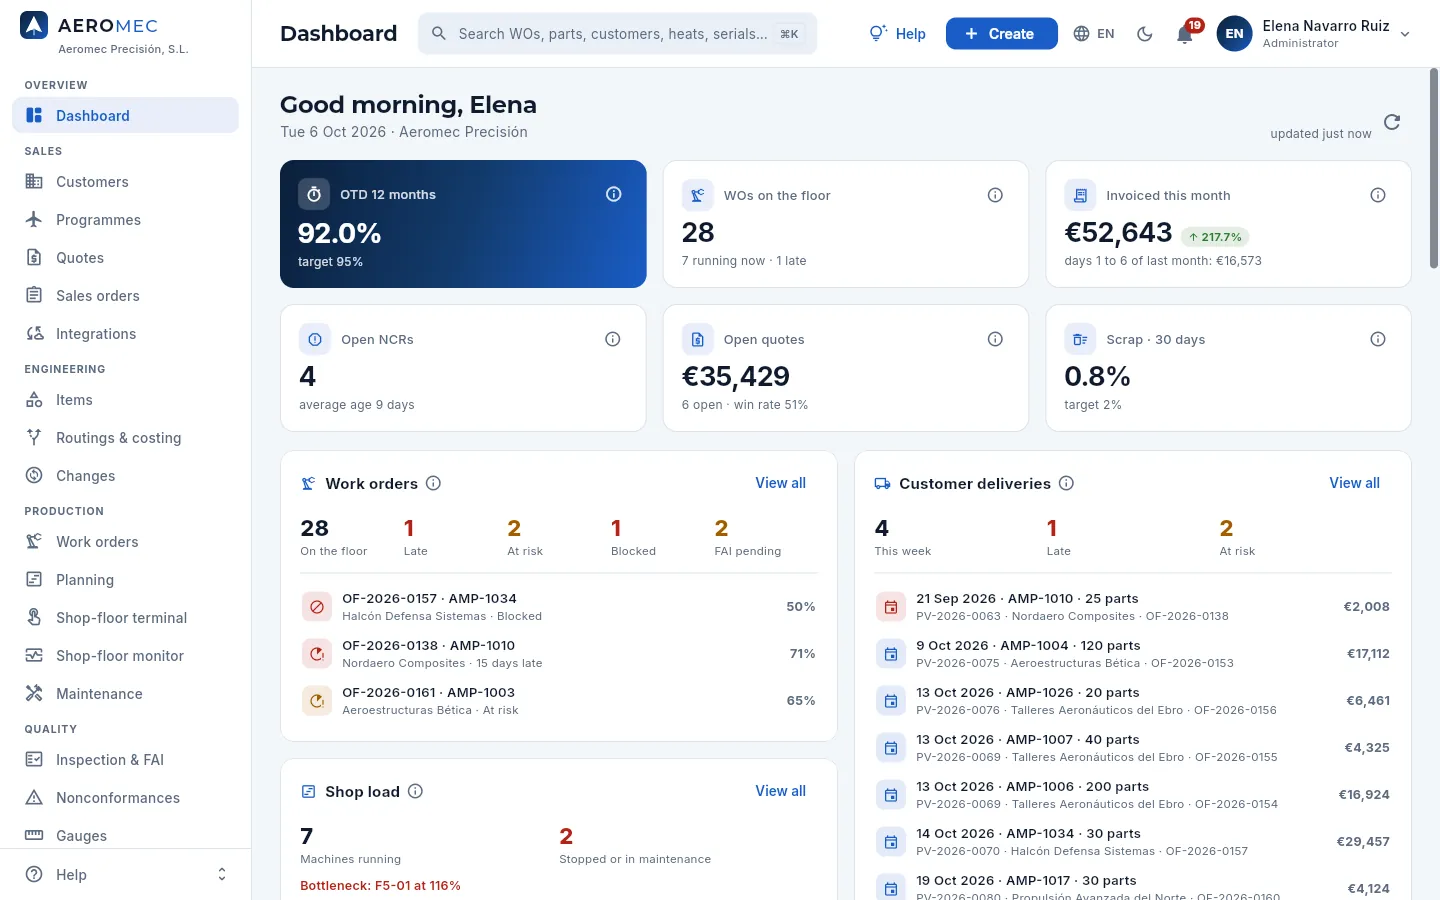
Task: Open blocked work order OF-2026-0157 row
Action: coord(559,607)
